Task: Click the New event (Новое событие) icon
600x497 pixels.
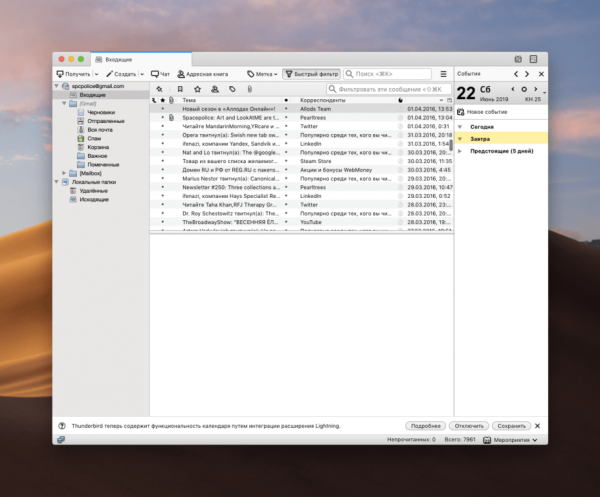Action: 461,112
